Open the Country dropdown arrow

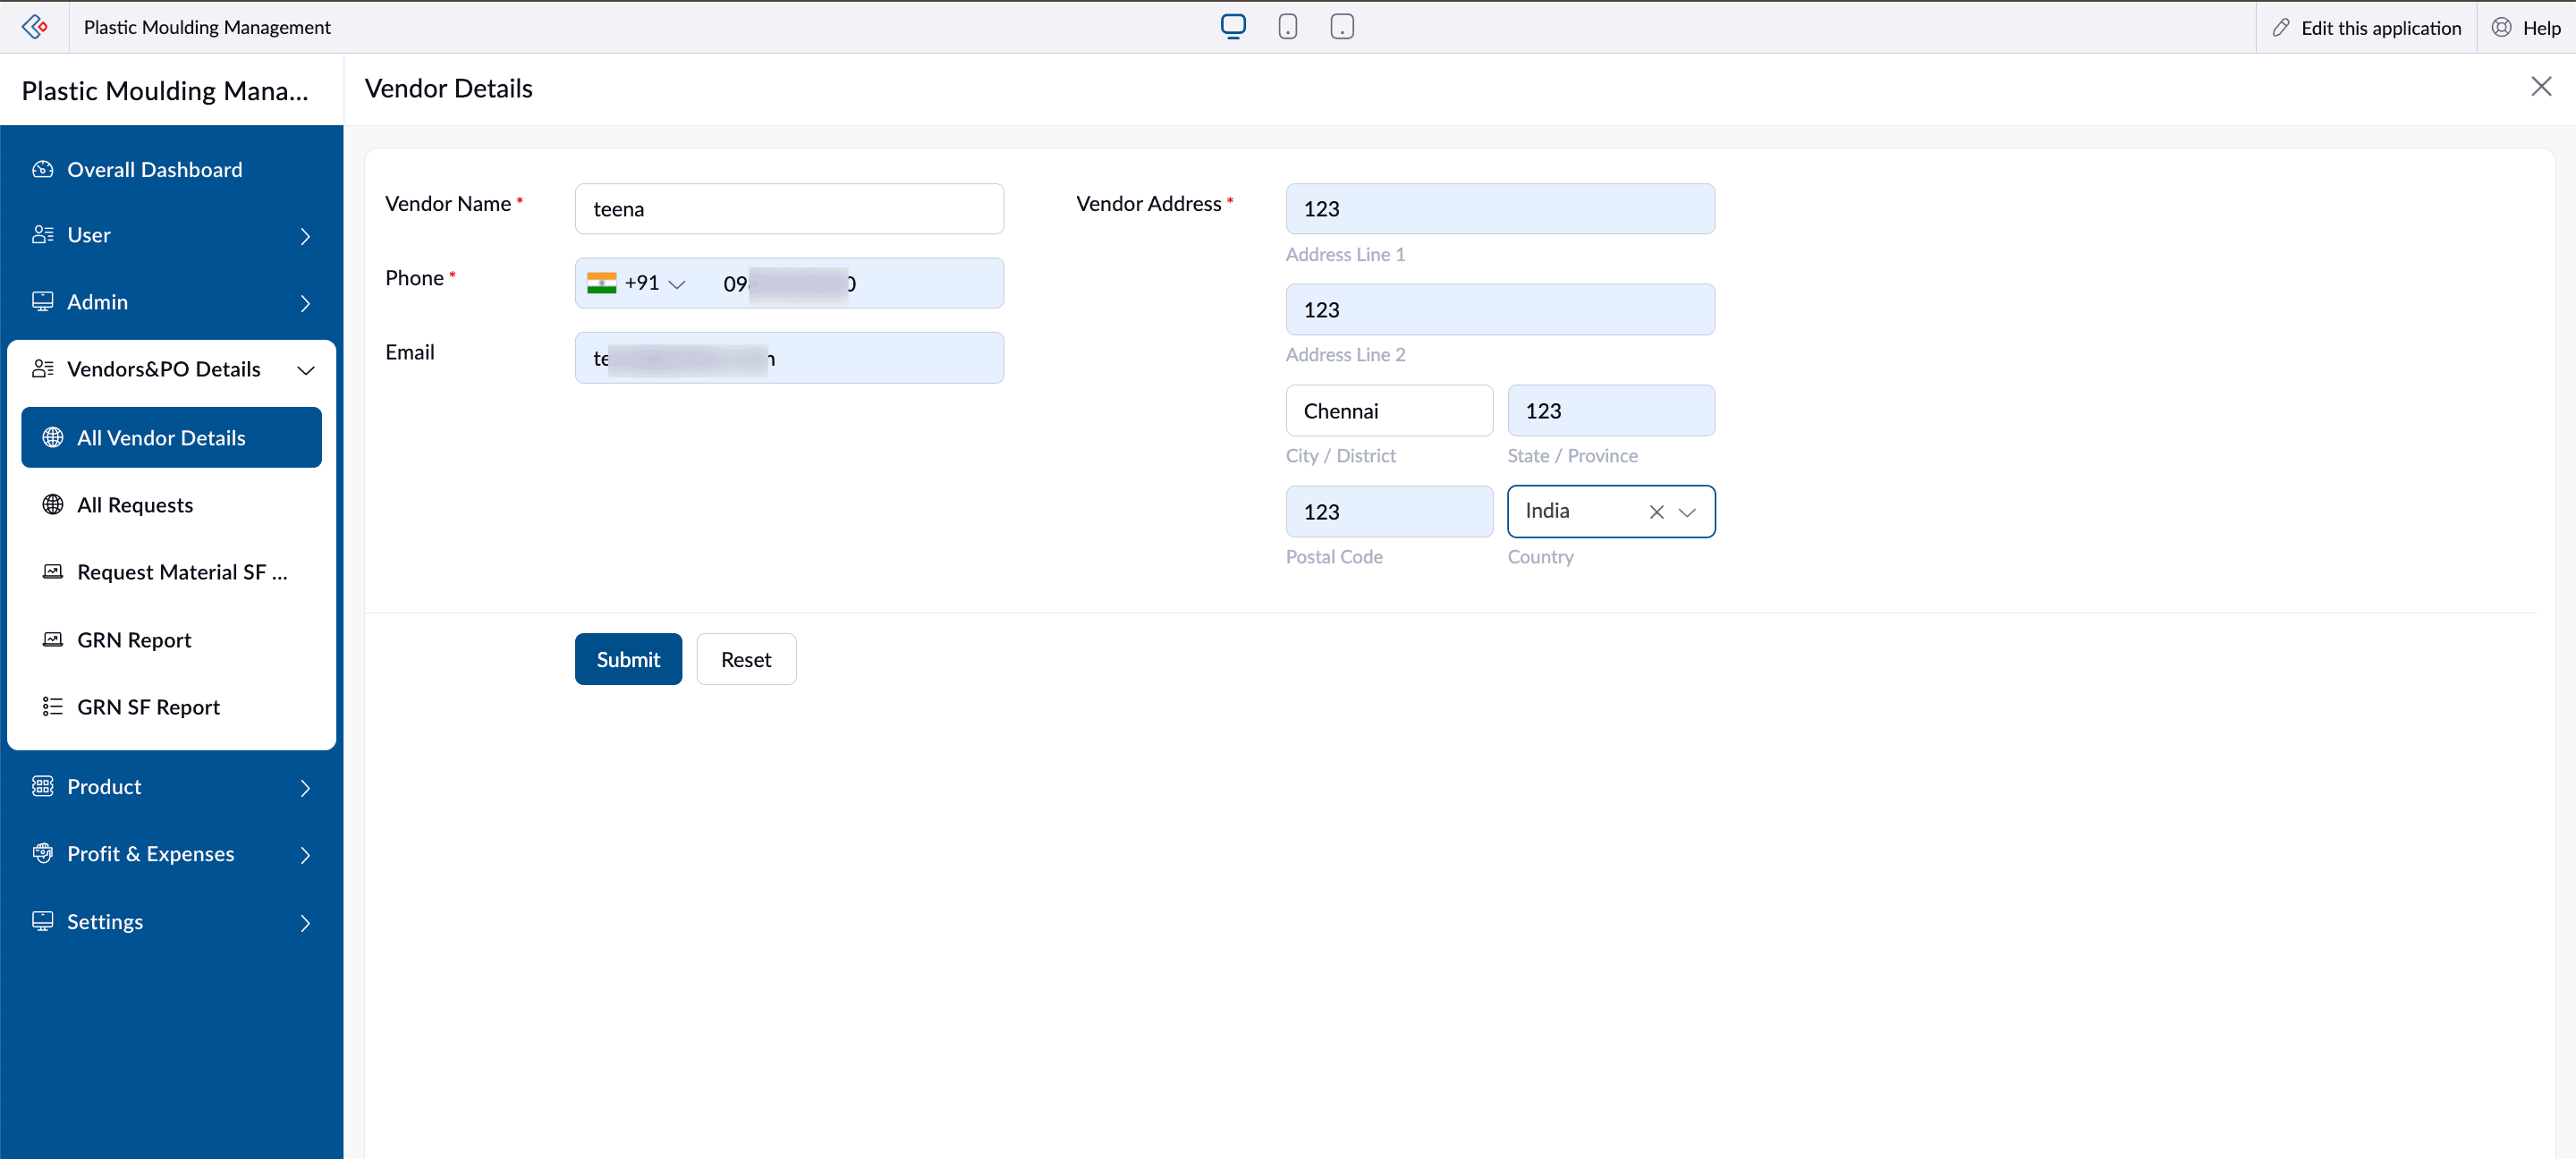click(x=1688, y=512)
